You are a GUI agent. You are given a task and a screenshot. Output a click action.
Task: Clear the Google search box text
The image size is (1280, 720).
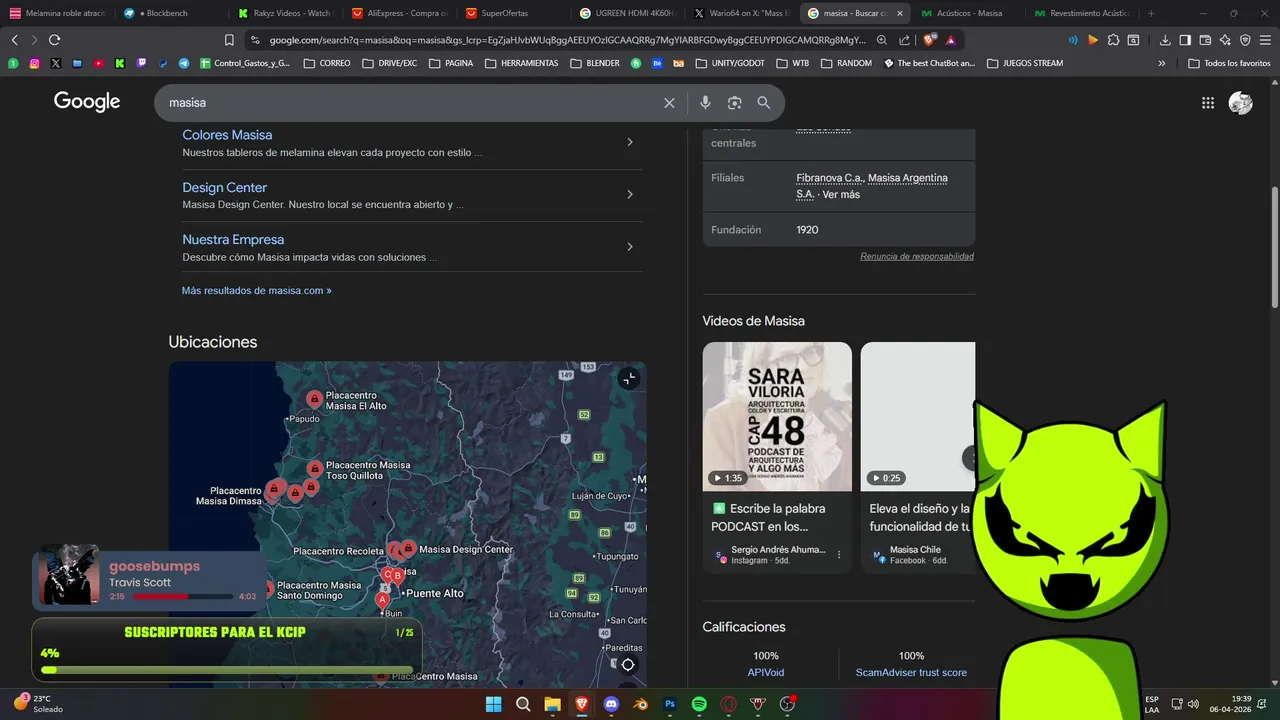coord(669,103)
